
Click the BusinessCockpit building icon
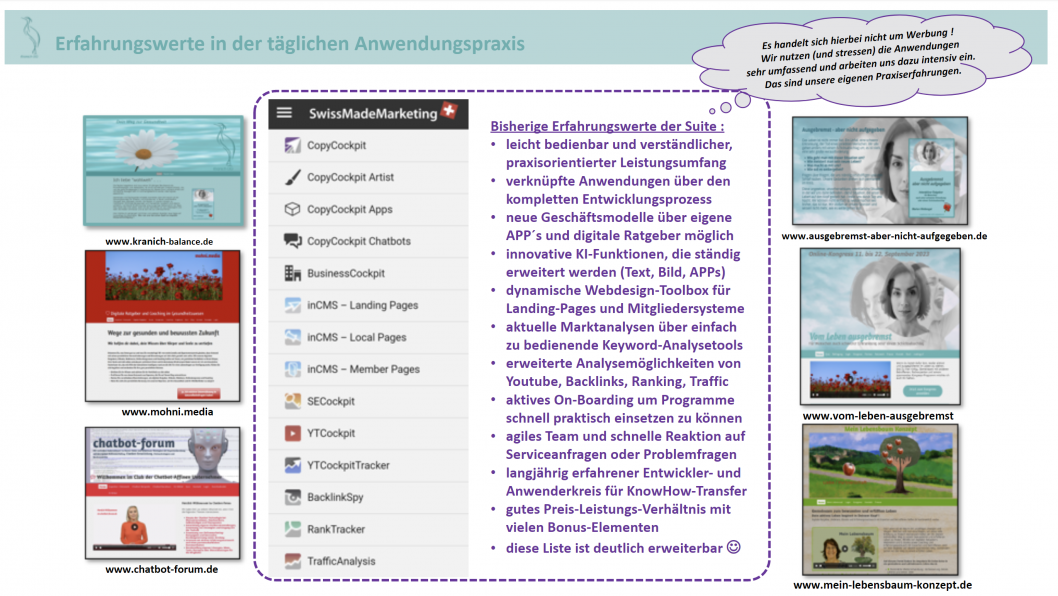(292, 273)
